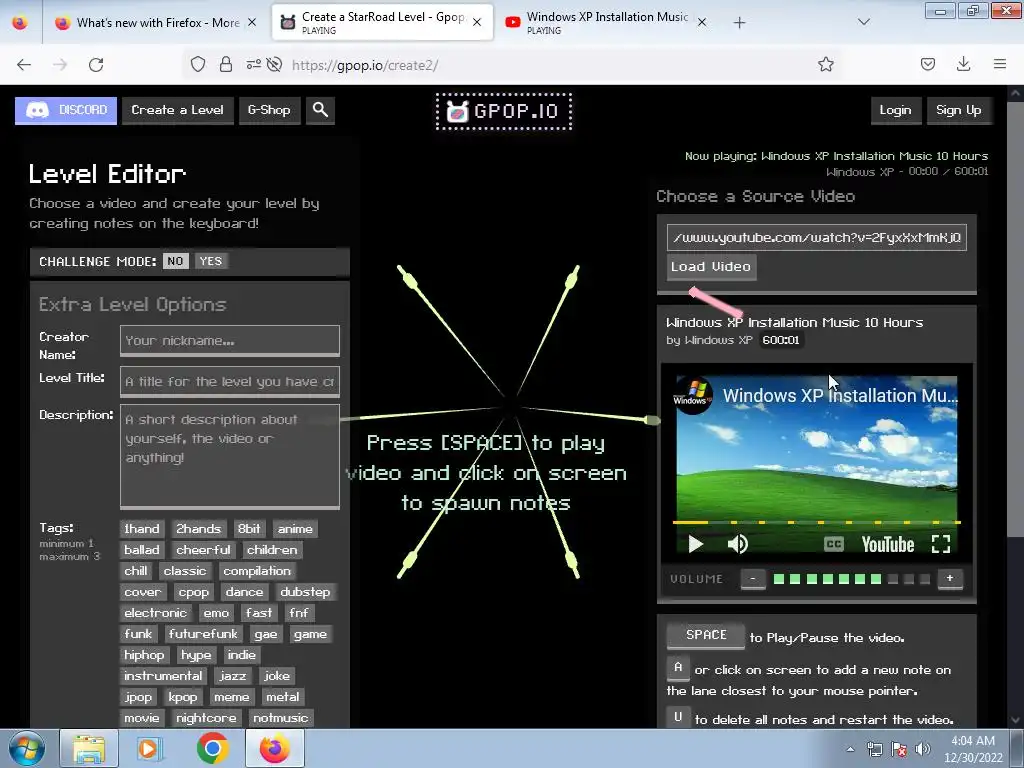Open Google Chrome from the taskbar
The image size is (1024, 768).
212,748
